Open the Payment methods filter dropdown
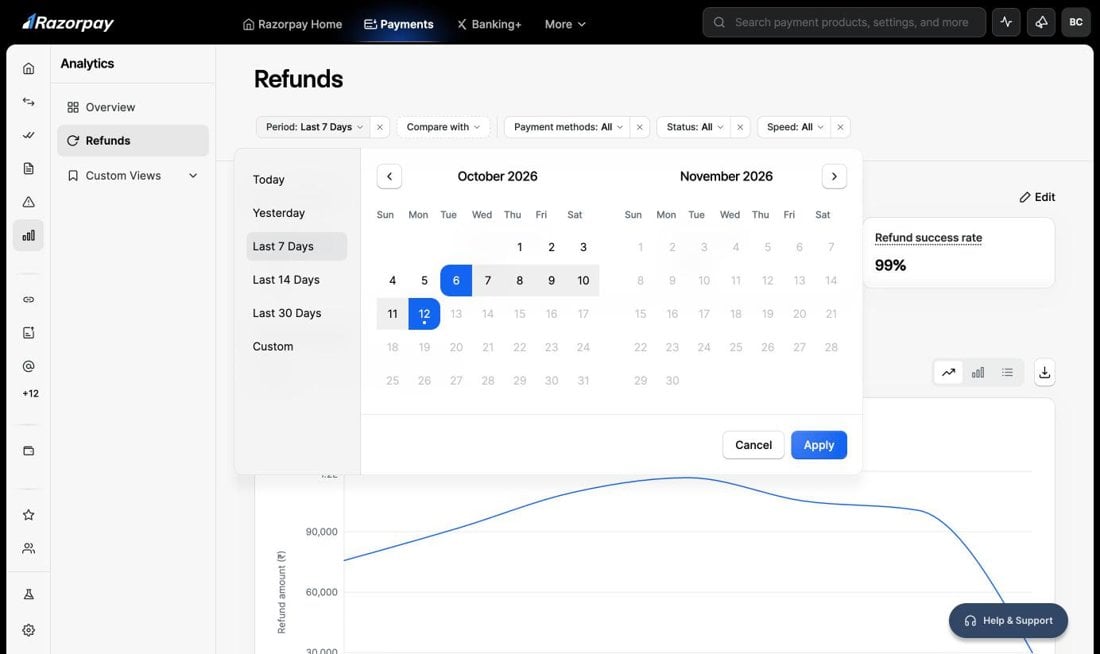Viewport: 1100px width, 654px height. tap(568, 127)
